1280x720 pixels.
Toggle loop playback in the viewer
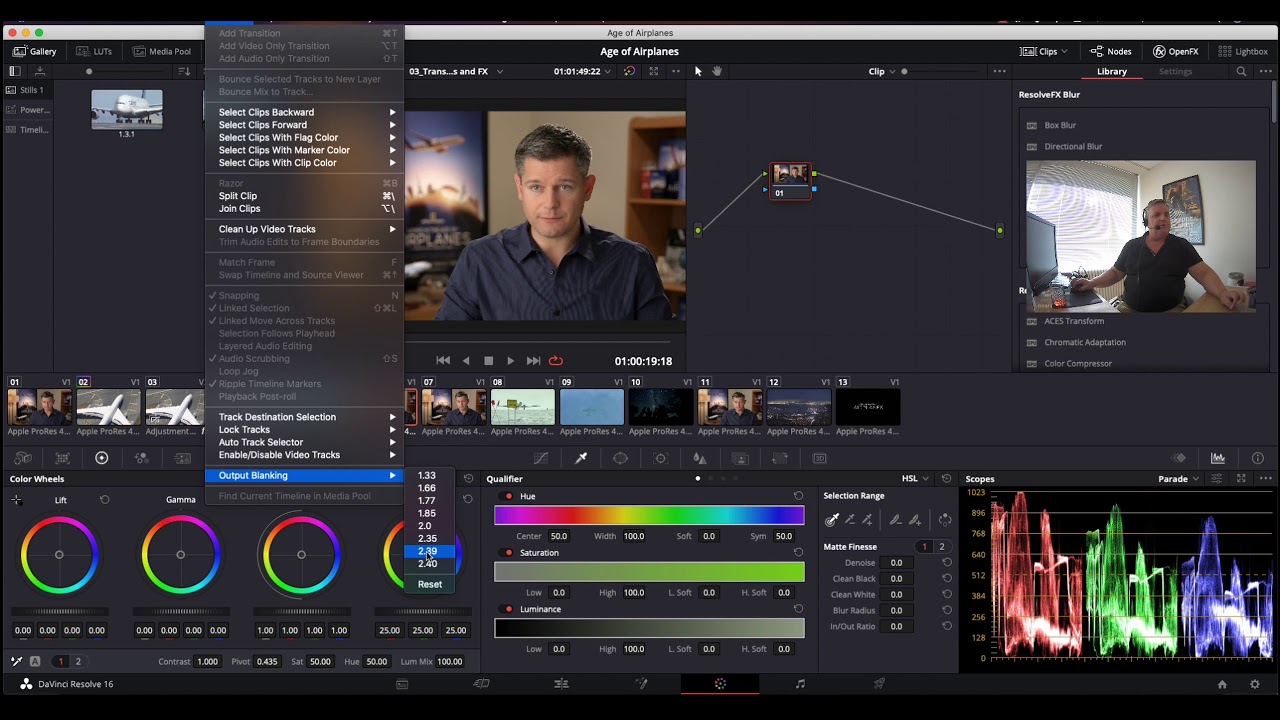coord(556,361)
